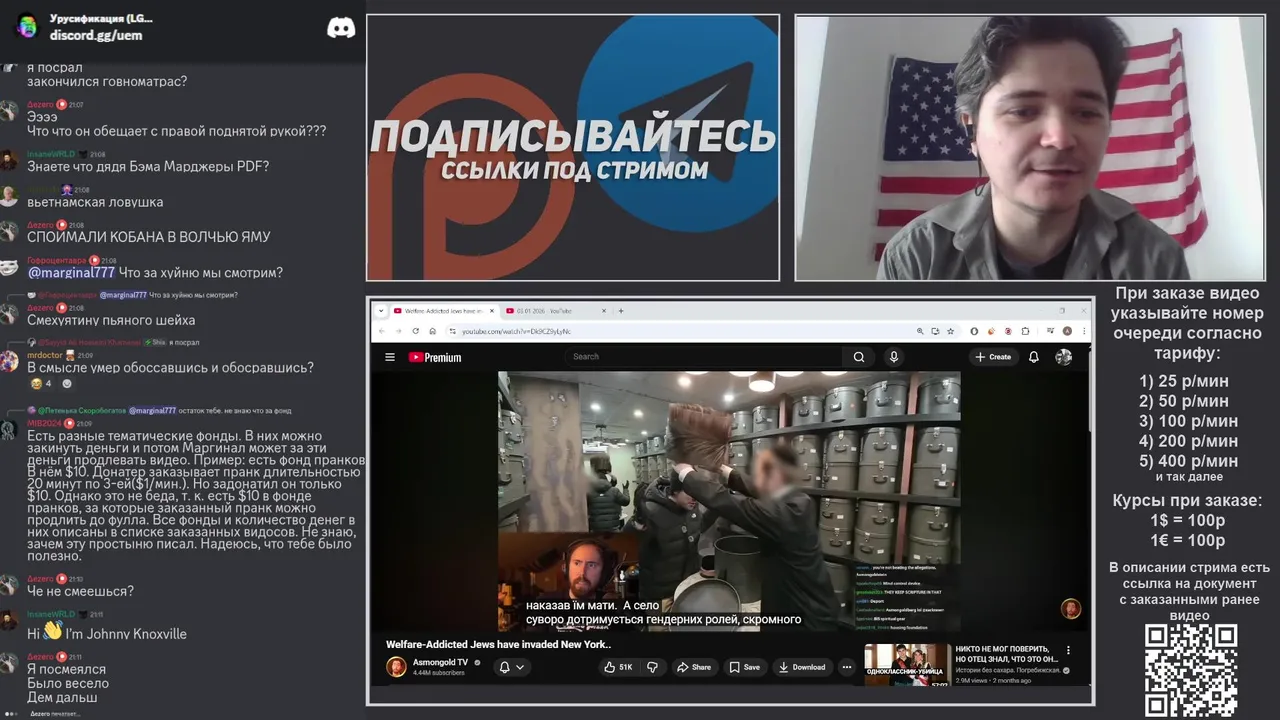Image resolution: width=1280 pixels, height=720 pixels.
Task: Click the MIB2024 username in chat
Action: 44,424
